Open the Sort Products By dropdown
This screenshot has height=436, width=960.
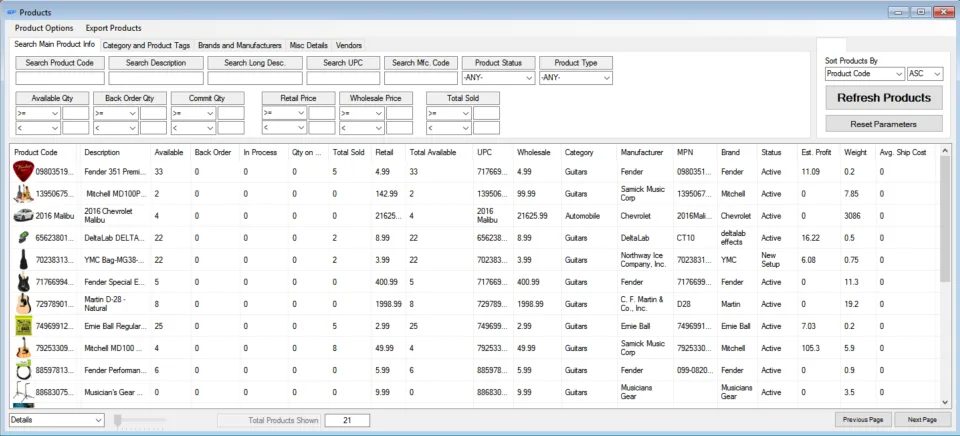coord(864,73)
